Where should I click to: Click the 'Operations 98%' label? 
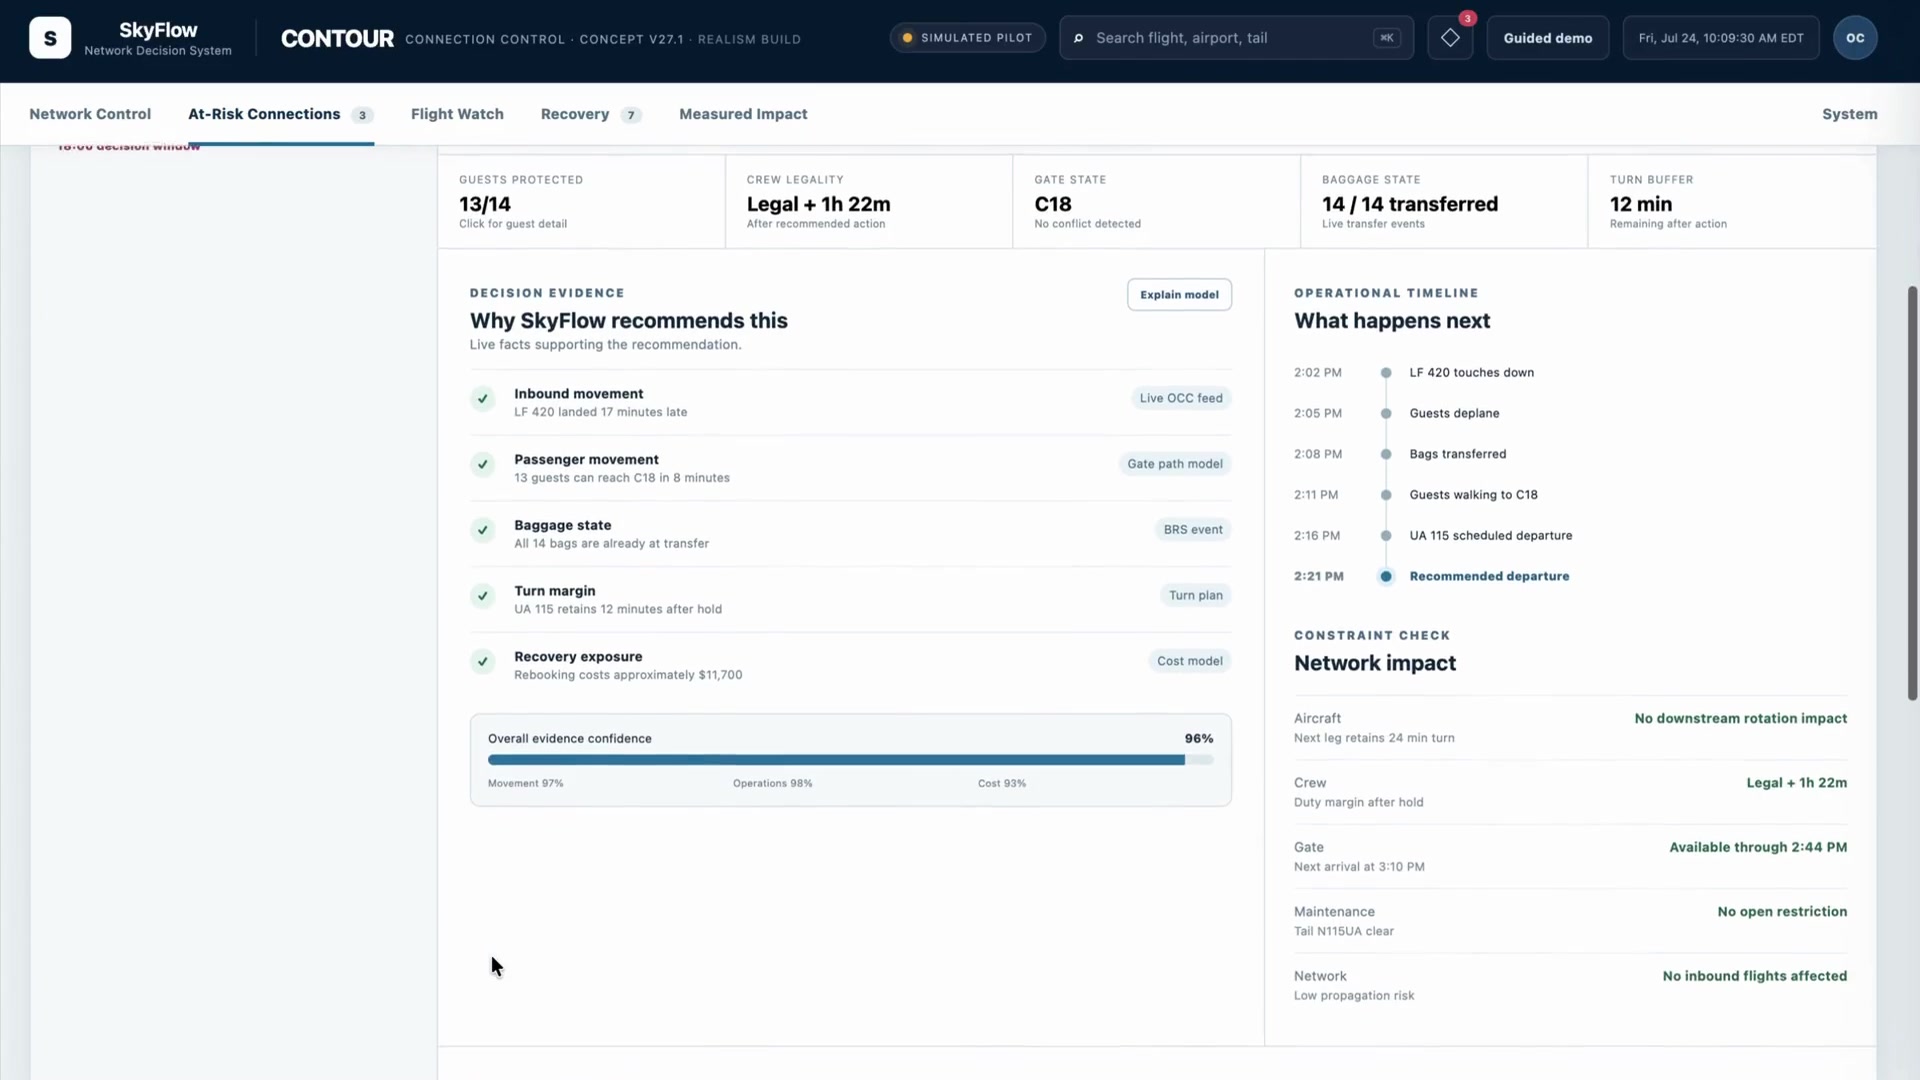click(x=772, y=784)
